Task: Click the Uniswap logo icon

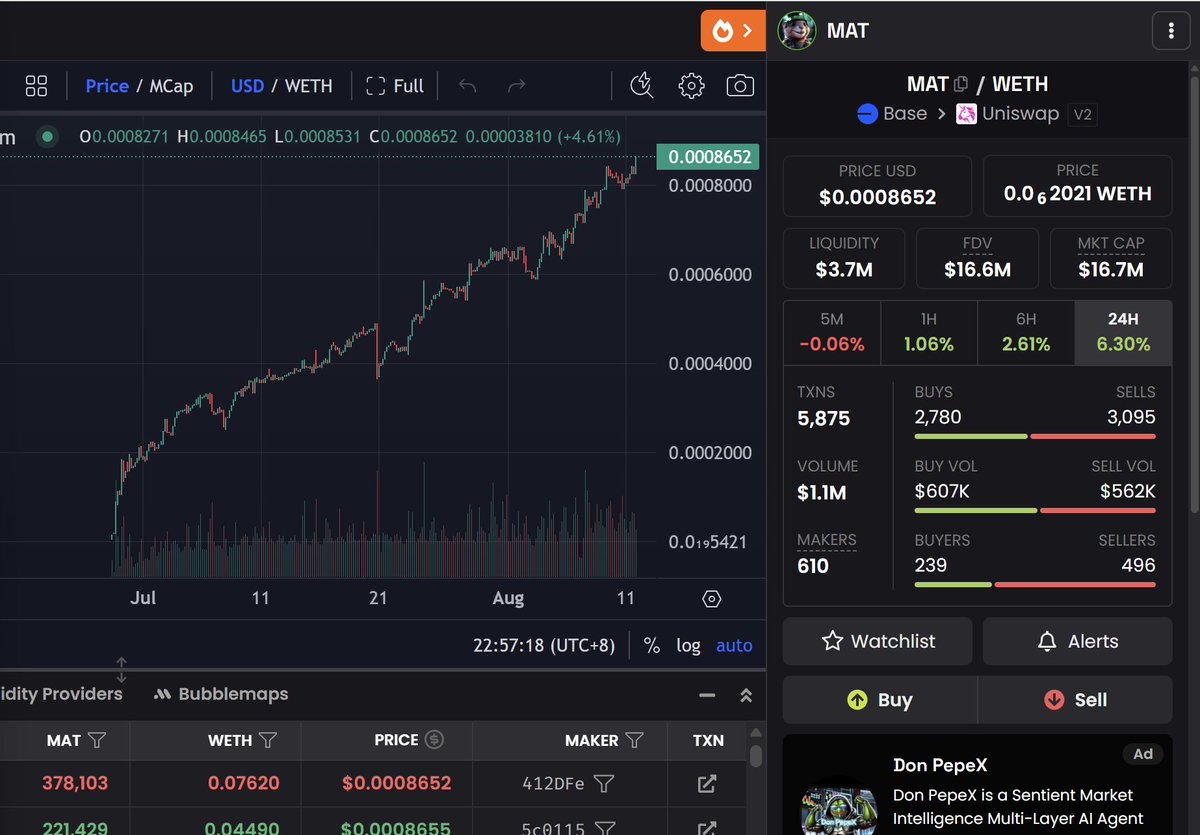Action: 966,114
